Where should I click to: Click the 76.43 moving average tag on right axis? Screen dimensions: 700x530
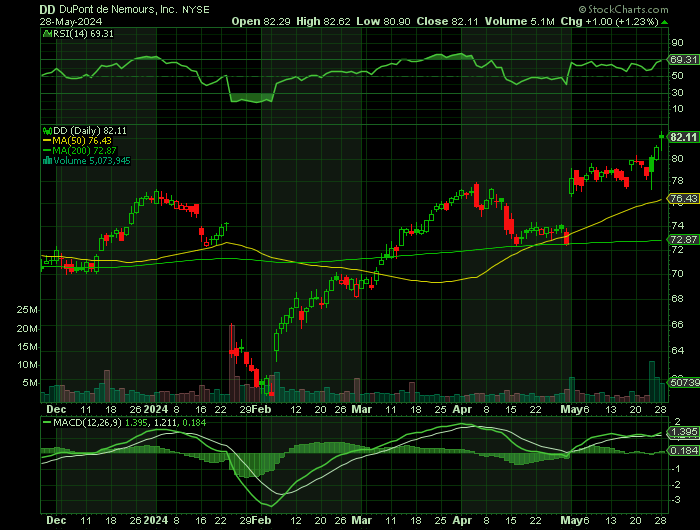tap(683, 198)
